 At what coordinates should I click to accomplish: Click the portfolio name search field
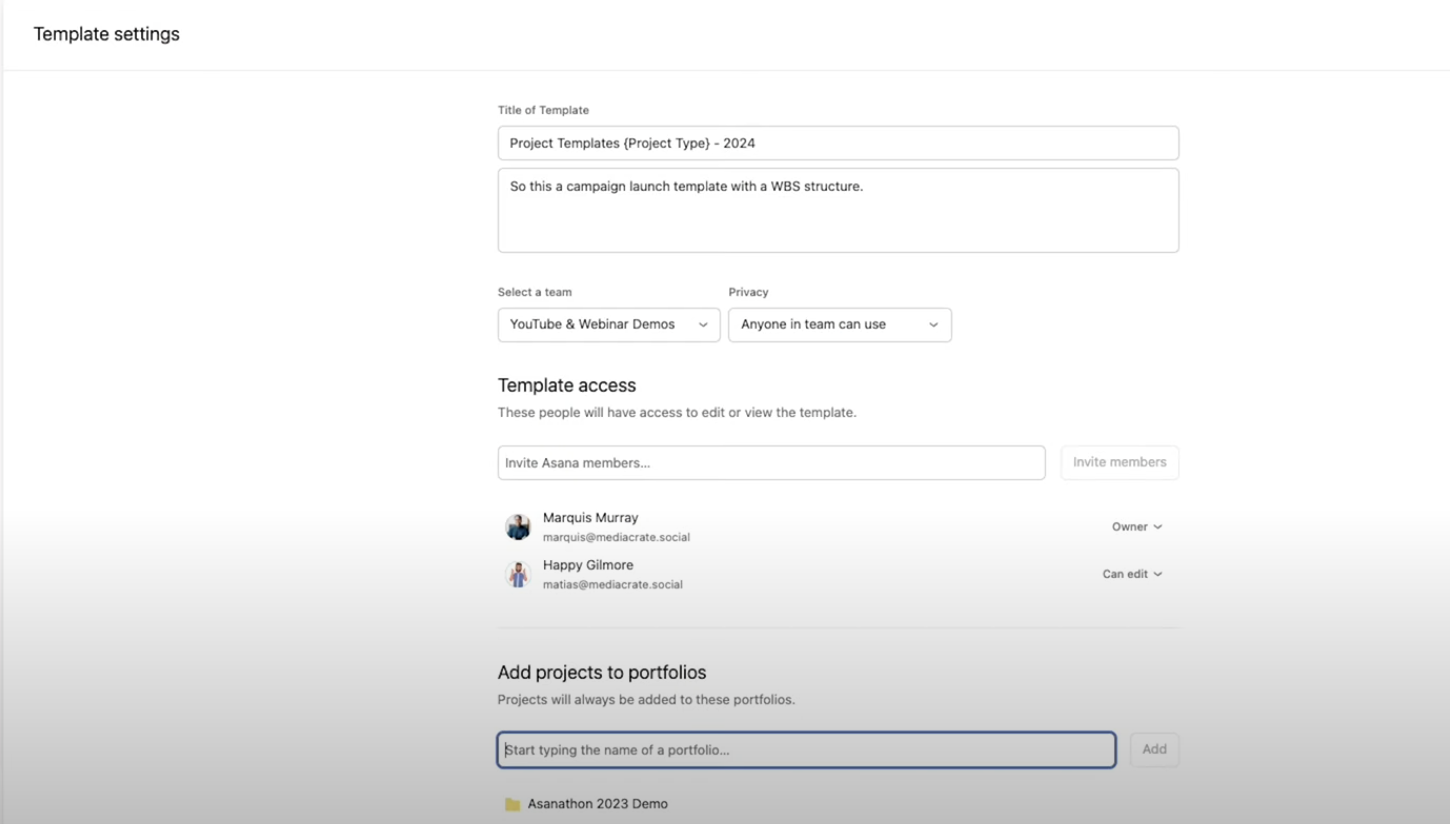806,749
